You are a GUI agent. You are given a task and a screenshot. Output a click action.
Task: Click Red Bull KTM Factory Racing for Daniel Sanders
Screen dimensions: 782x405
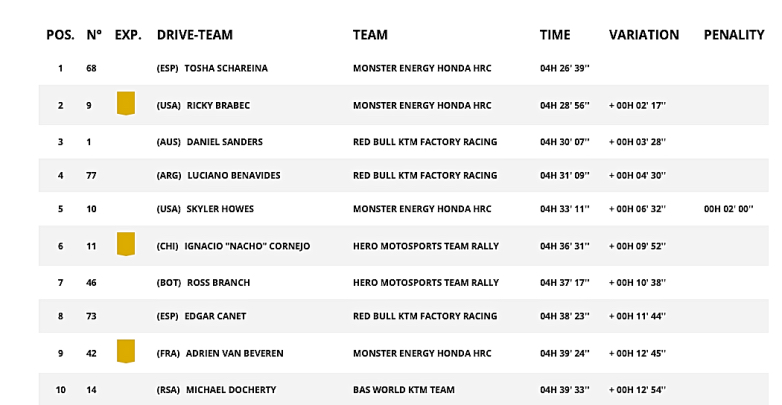pyautogui.click(x=424, y=141)
